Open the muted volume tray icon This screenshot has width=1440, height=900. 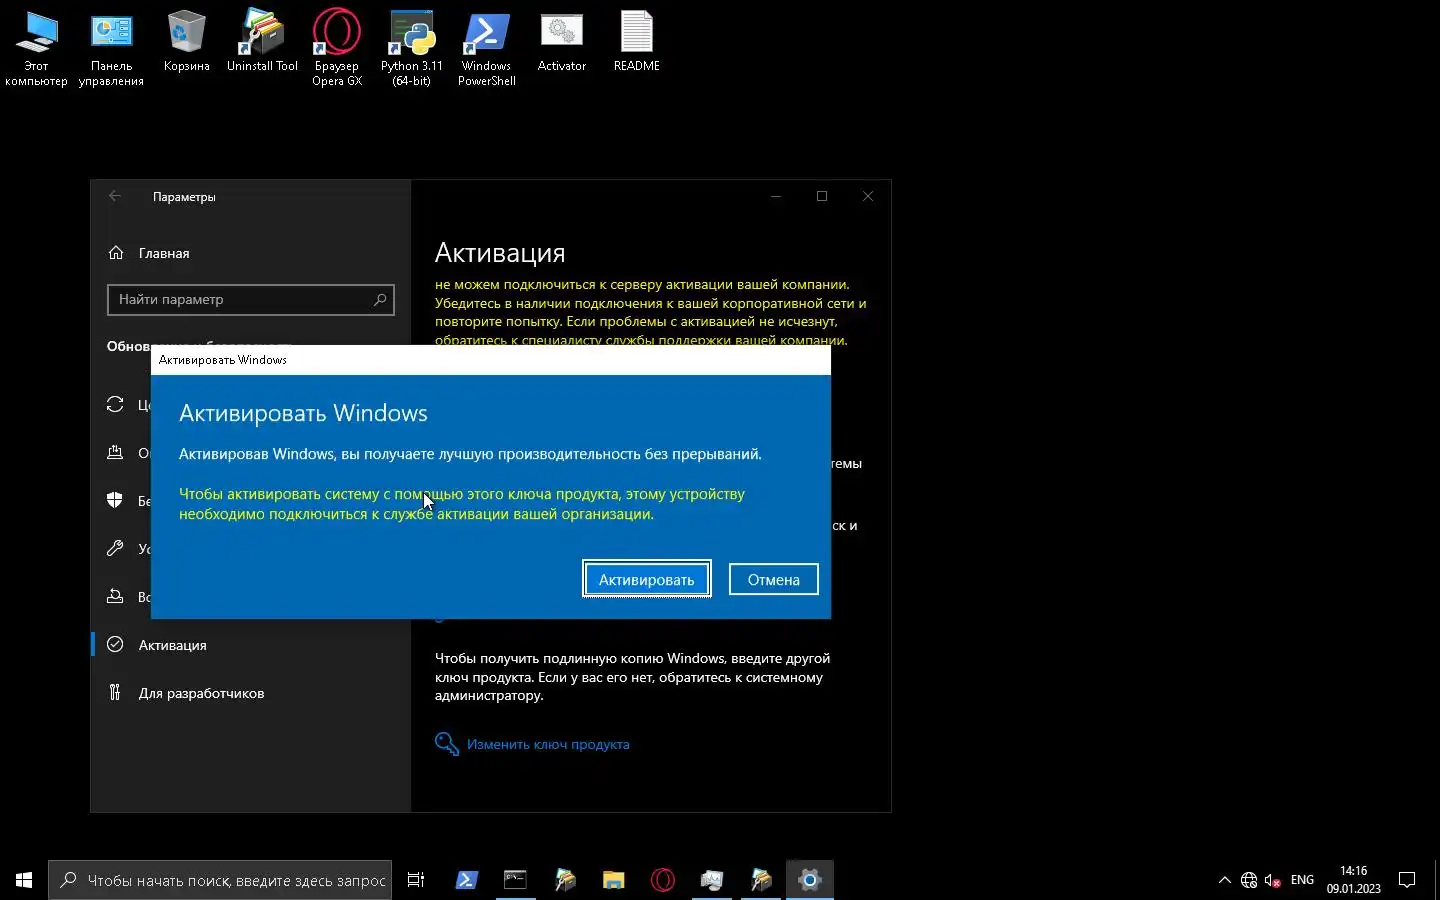click(x=1273, y=880)
